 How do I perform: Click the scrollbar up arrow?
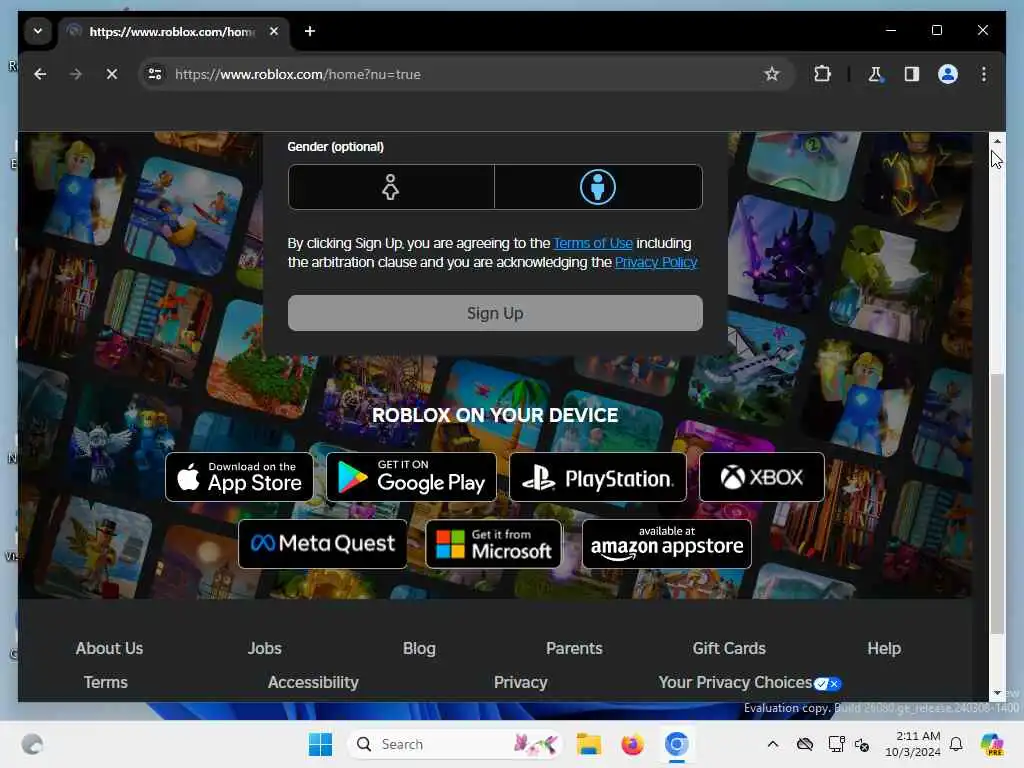997,140
